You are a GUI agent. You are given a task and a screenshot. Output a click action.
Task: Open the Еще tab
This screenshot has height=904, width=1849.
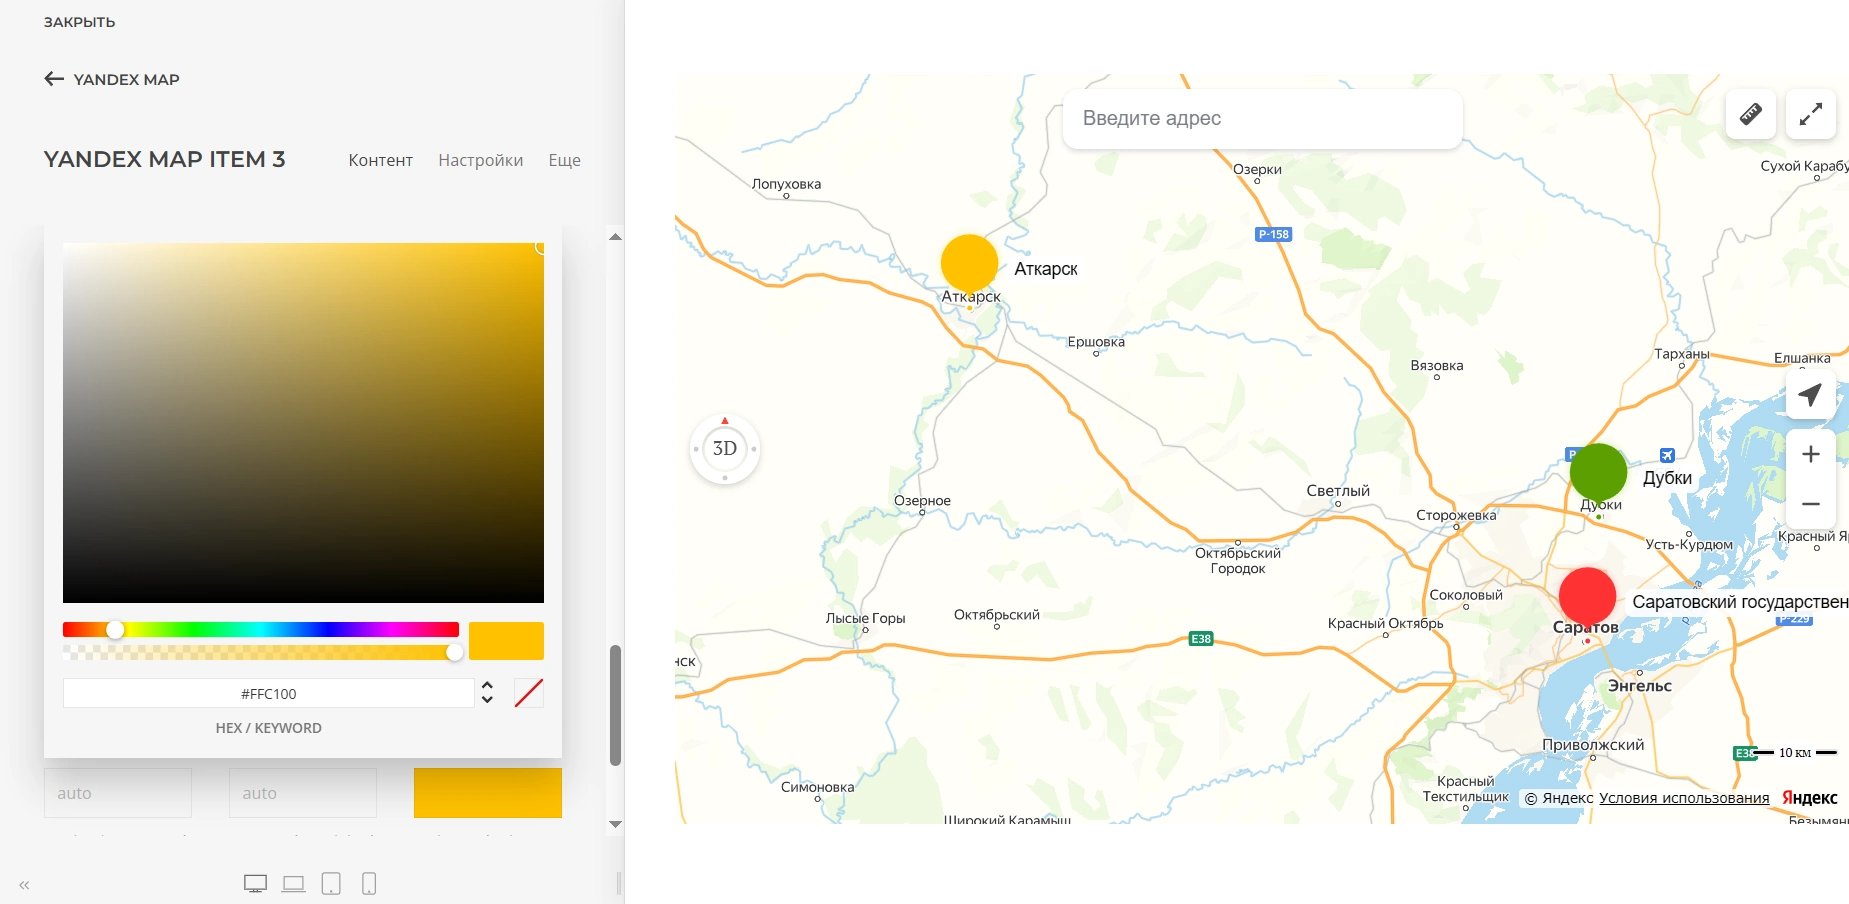pyautogui.click(x=564, y=160)
